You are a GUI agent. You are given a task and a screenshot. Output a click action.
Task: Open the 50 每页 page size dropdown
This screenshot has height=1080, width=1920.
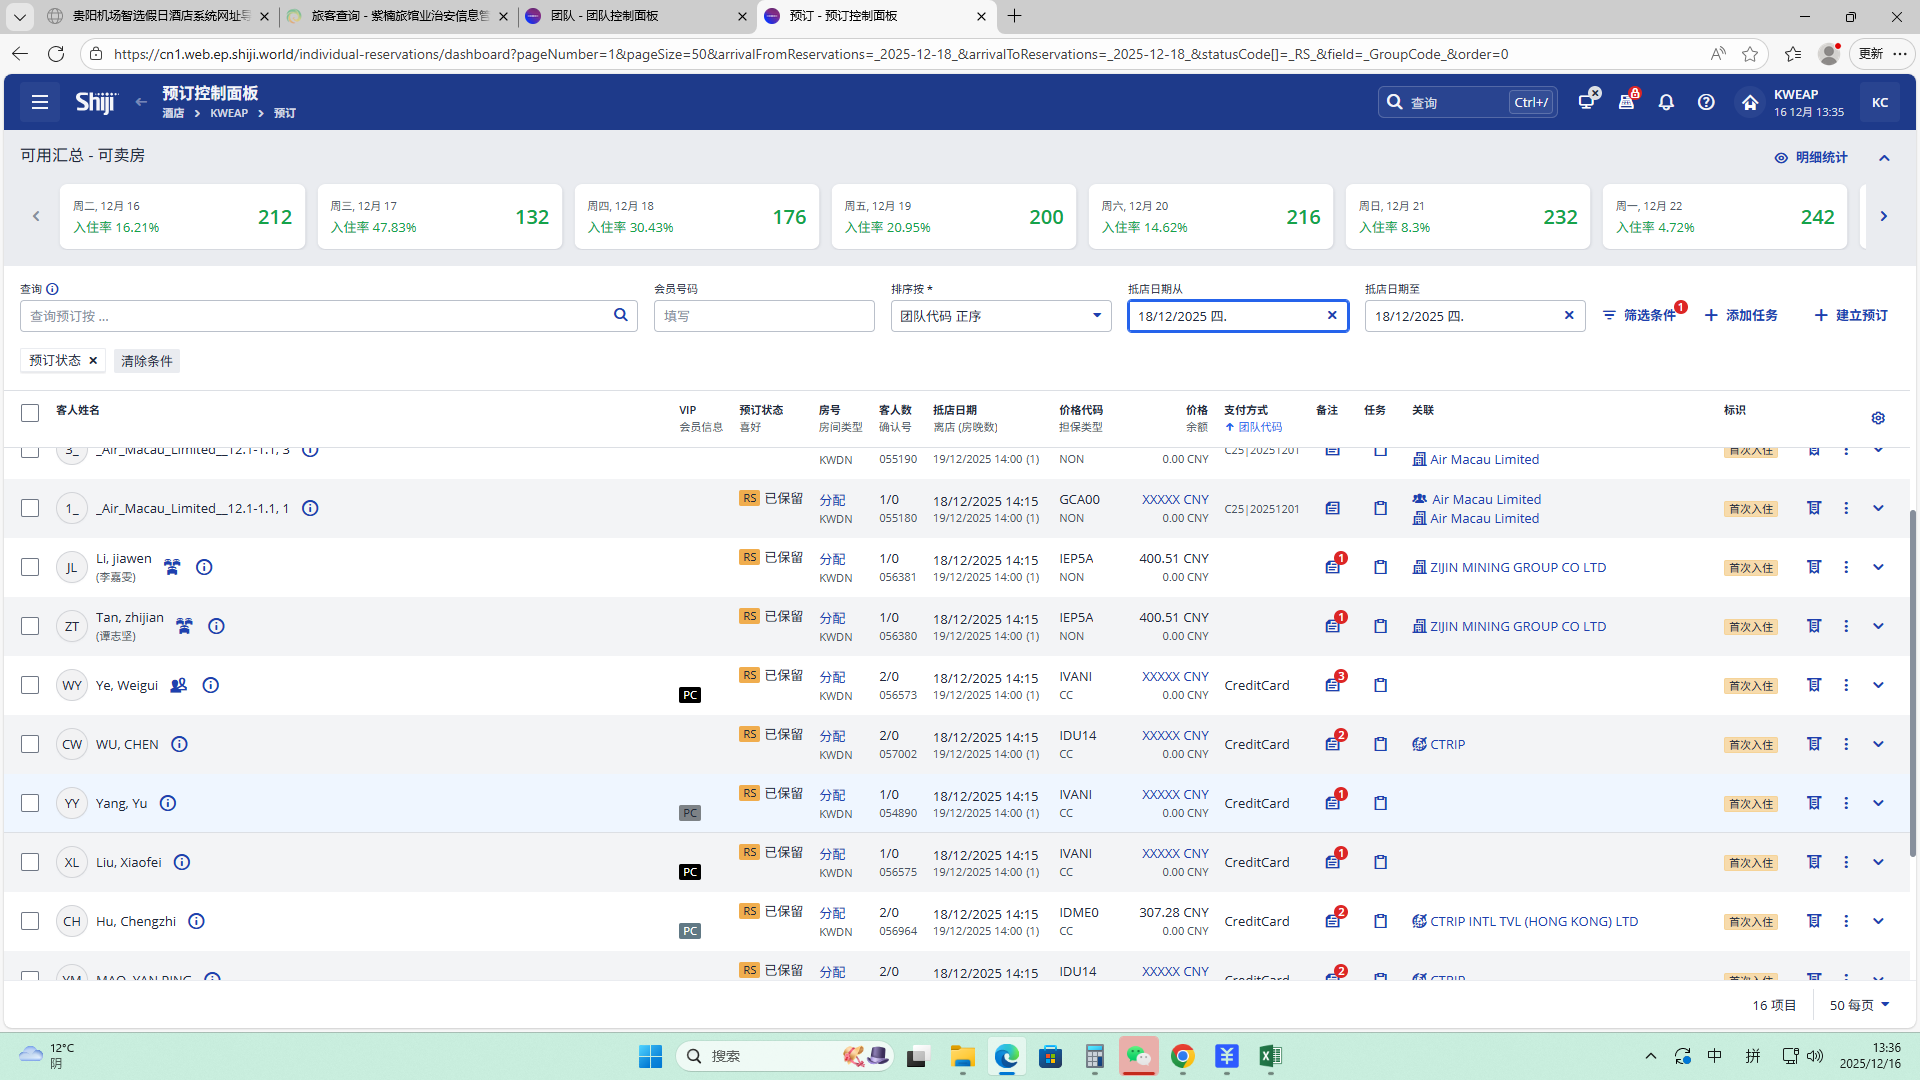pos(1859,1005)
